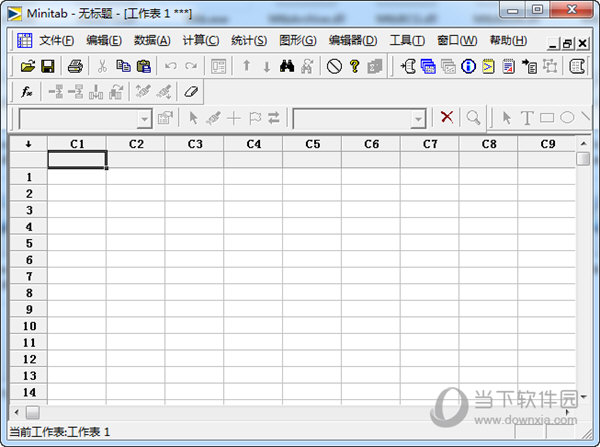Click the horizontal scrollbar thumb
Image resolution: width=600 pixels, height=447 pixels.
[x=33, y=413]
